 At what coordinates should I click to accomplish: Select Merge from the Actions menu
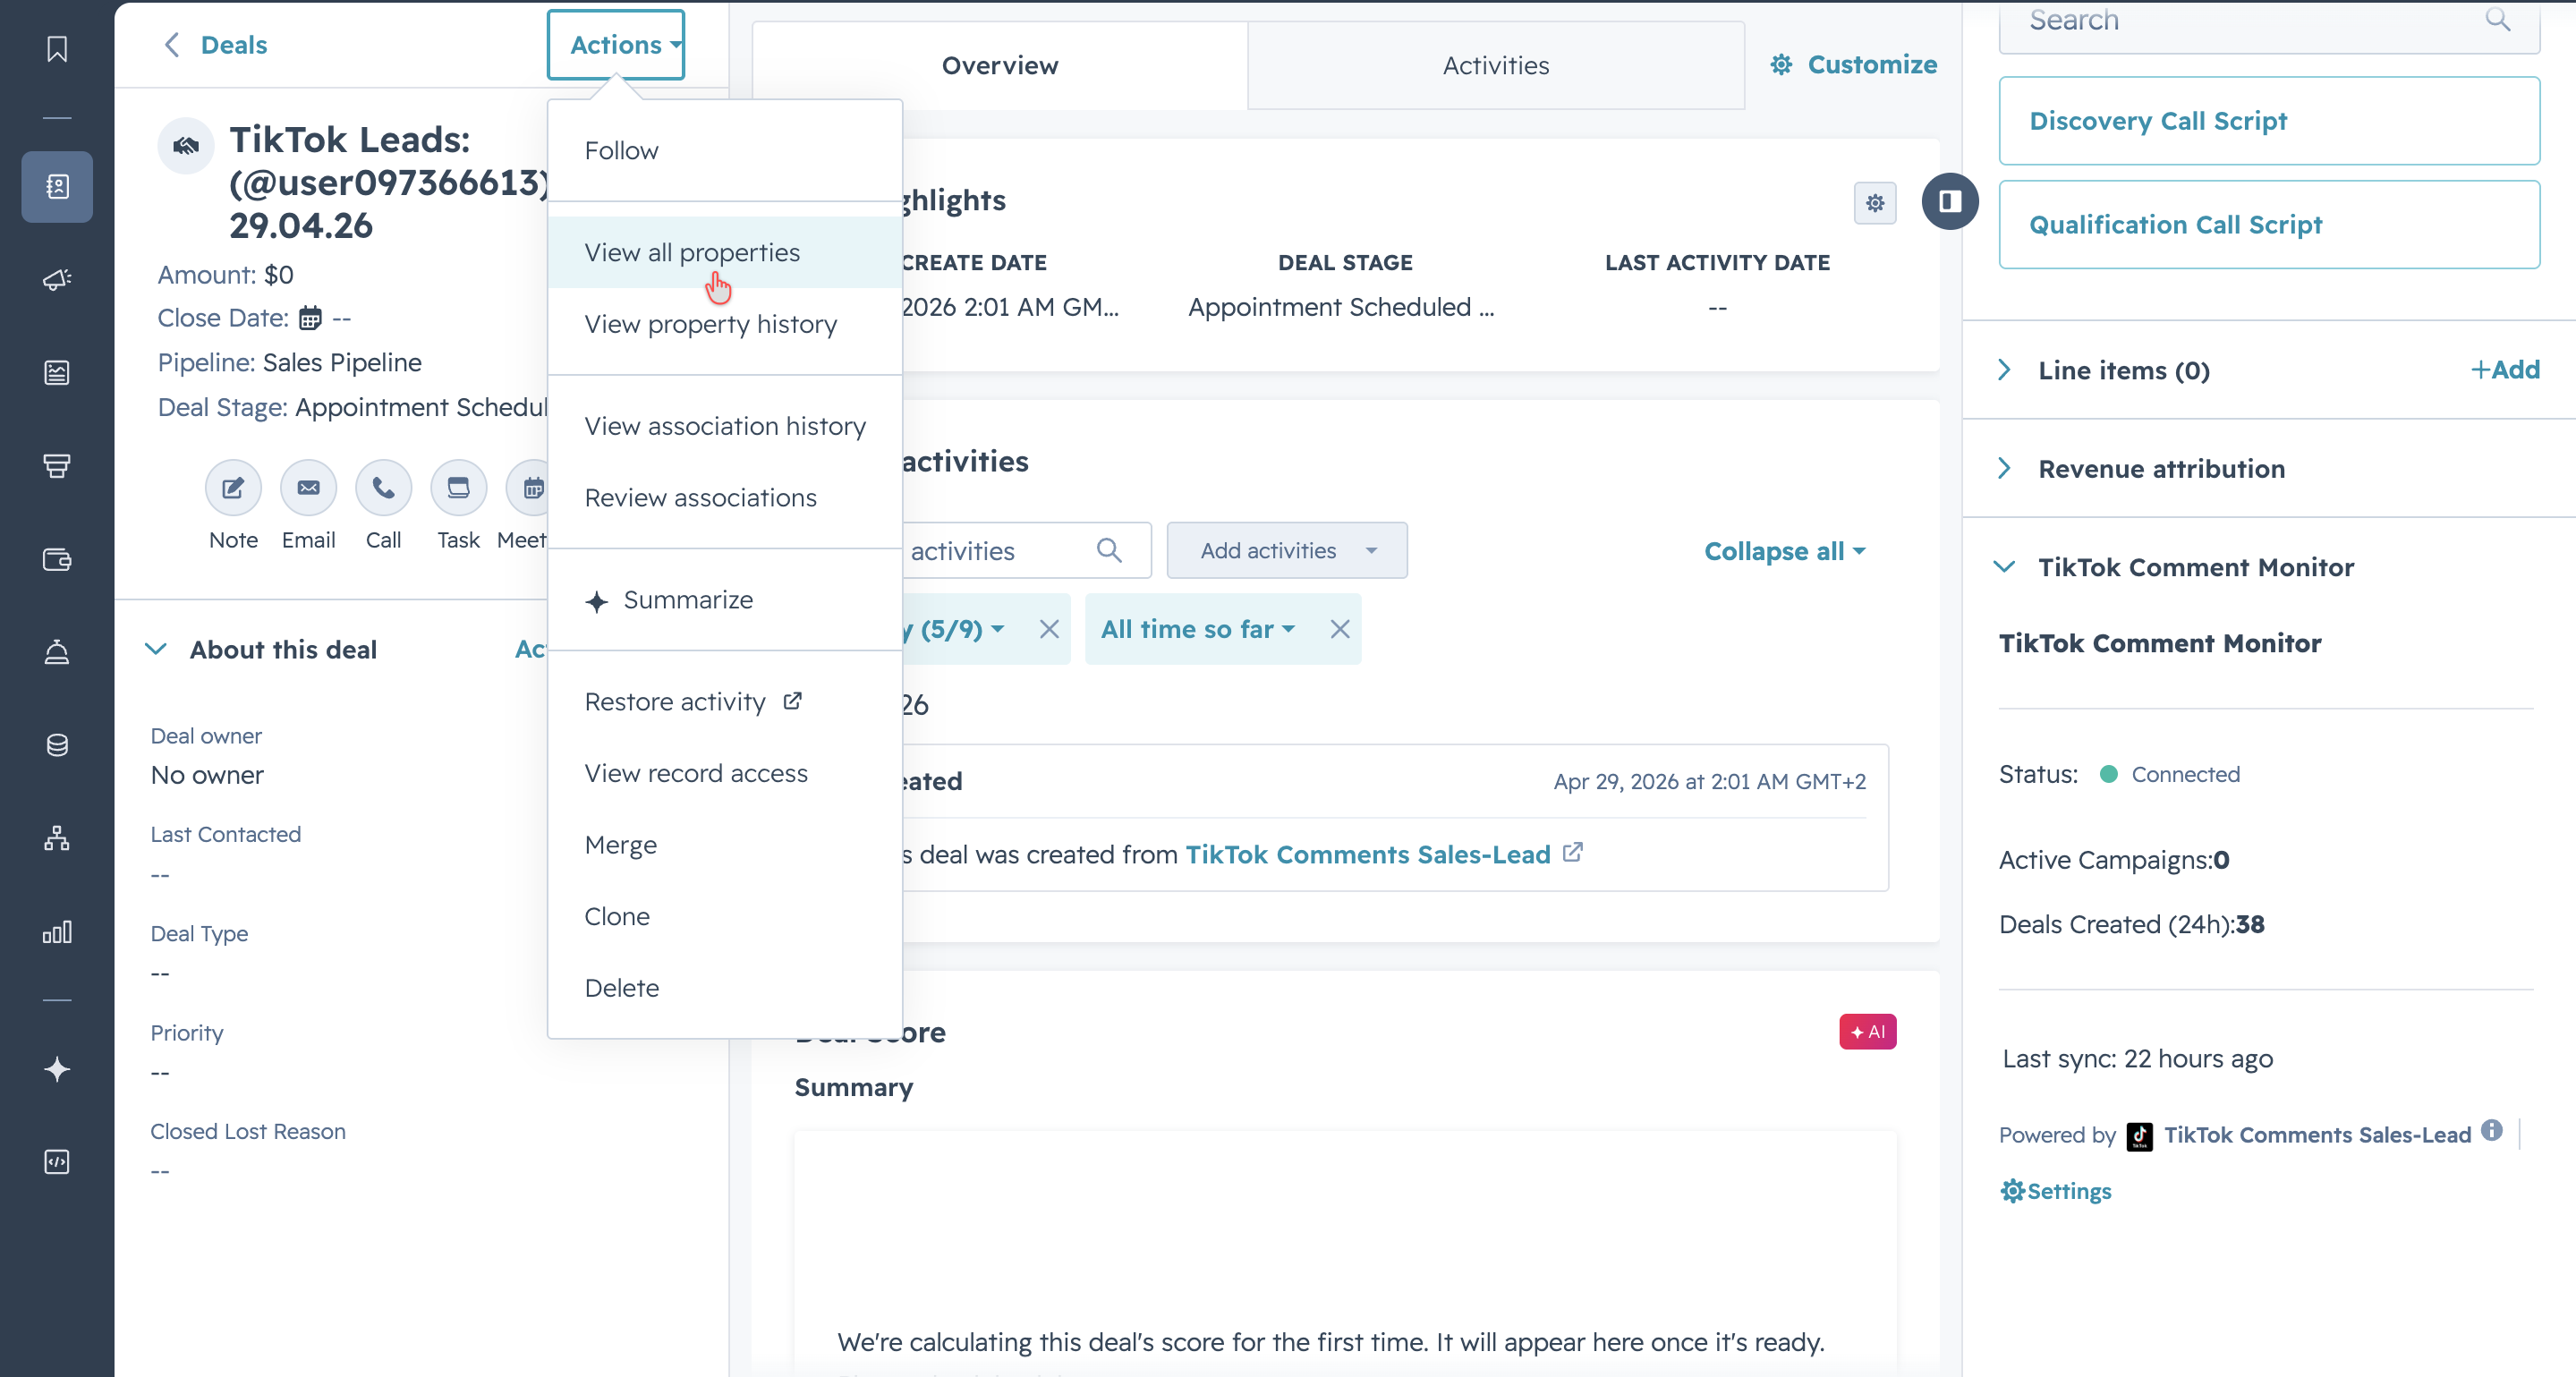click(725, 845)
